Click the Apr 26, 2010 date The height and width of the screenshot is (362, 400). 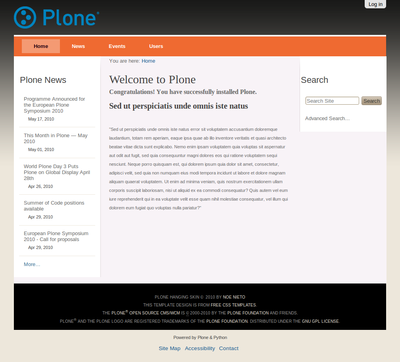point(40,186)
